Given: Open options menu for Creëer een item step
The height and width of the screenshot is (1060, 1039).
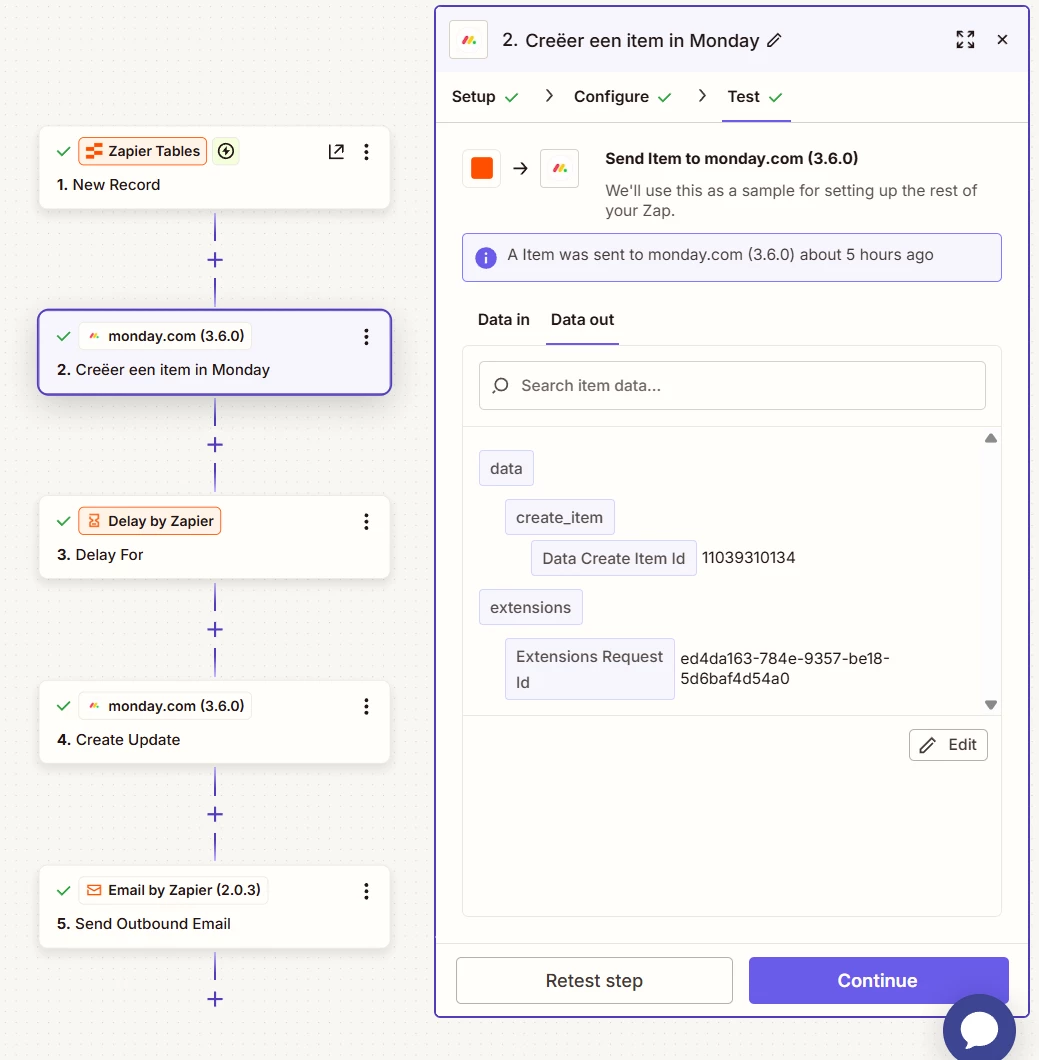Looking at the screenshot, I should pos(366,337).
